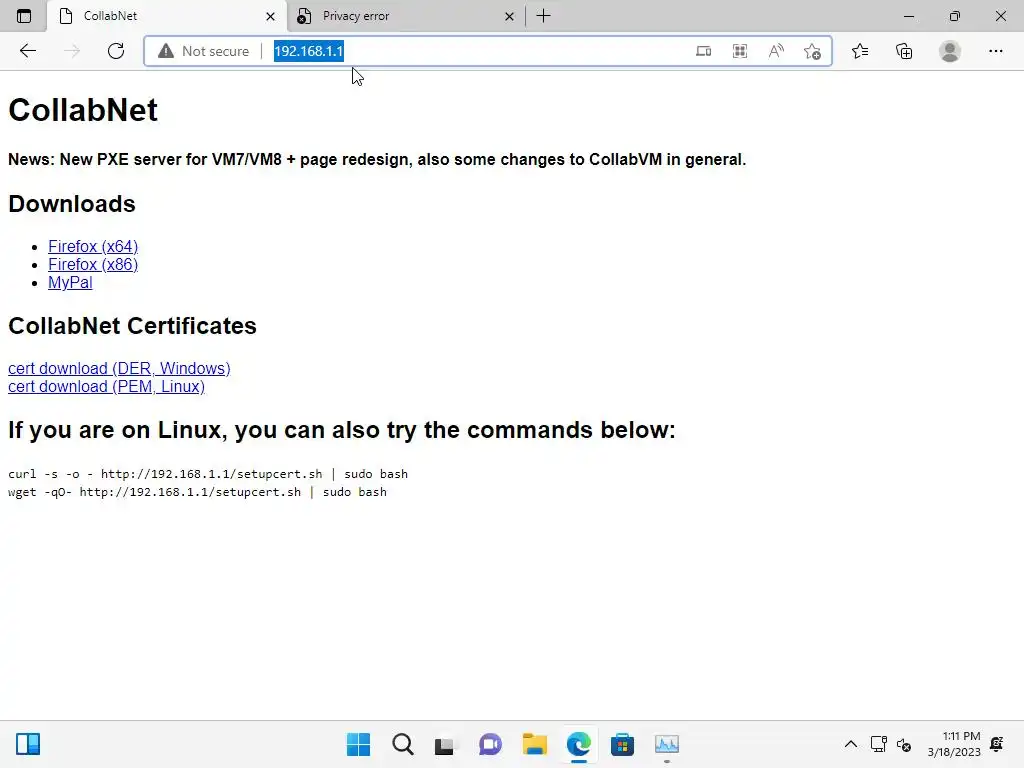Open Task View on taskbar
The height and width of the screenshot is (768, 1024).
tap(445, 745)
